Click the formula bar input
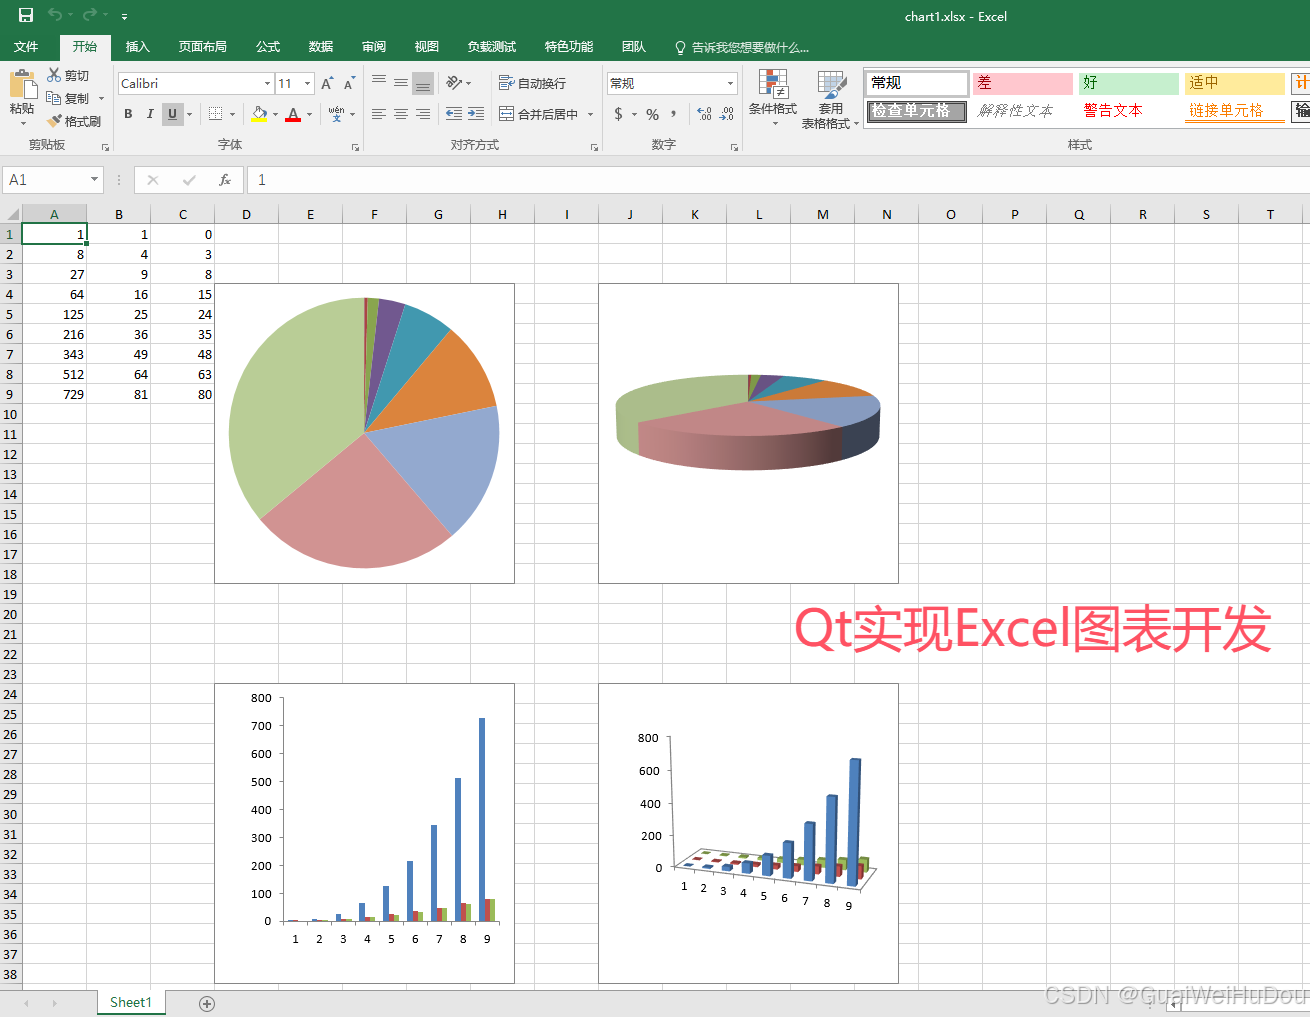This screenshot has width=1310, height=1017. pyautogui.click(x=778, y=180)
